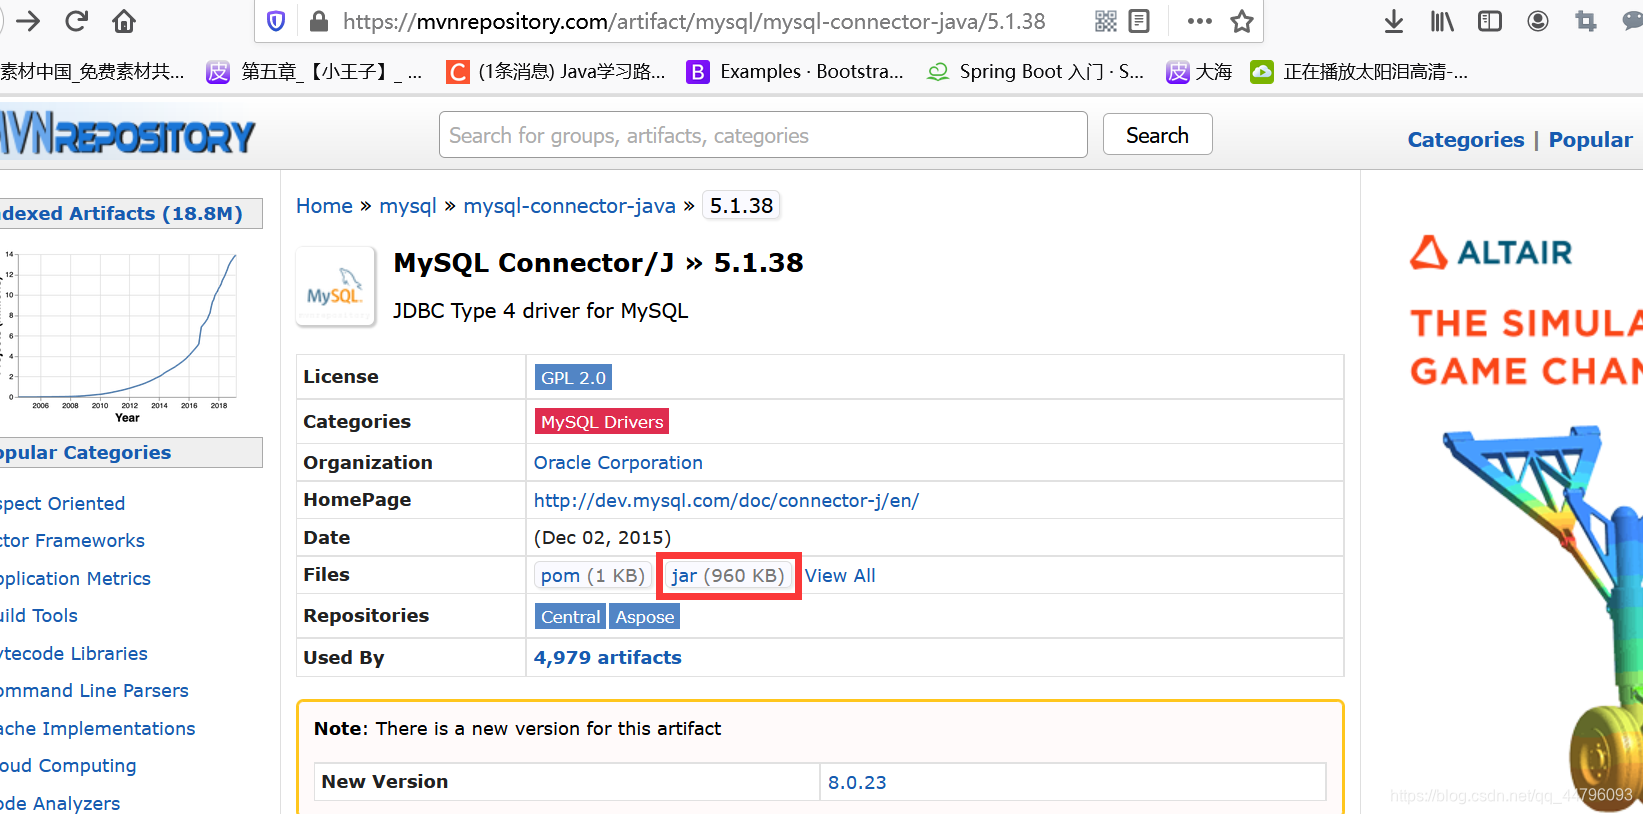Screen dimensions: 1643x814
Task: Open 大海 bookmark
Action: point(1199,72)
